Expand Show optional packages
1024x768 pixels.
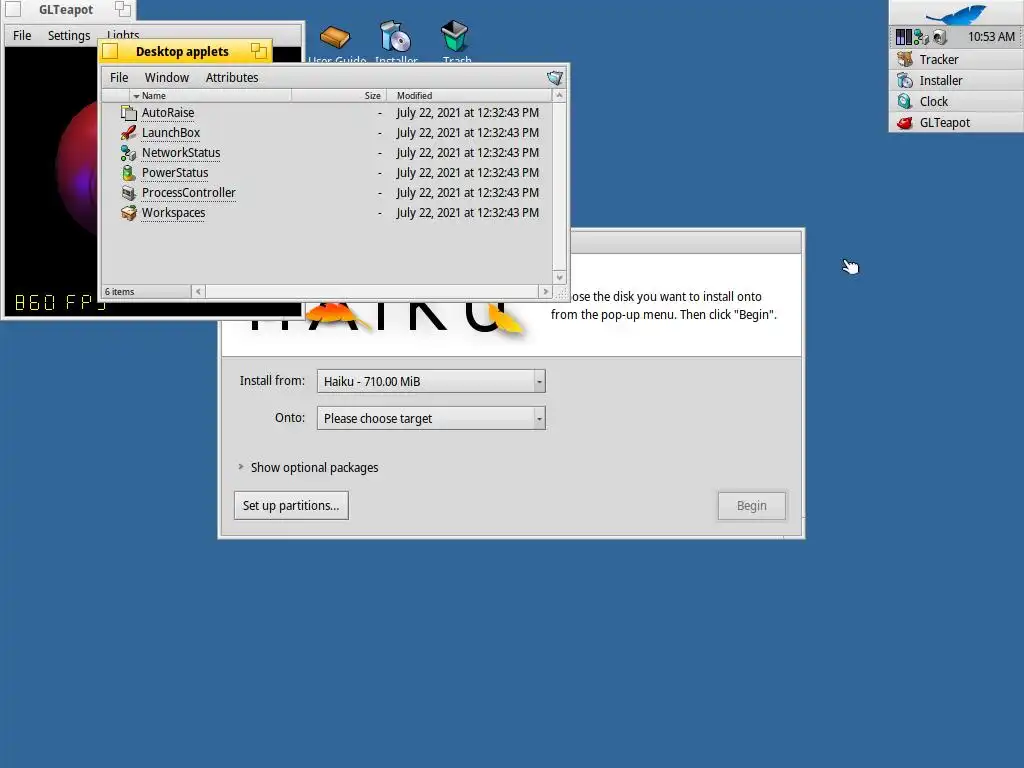point(241,467)
